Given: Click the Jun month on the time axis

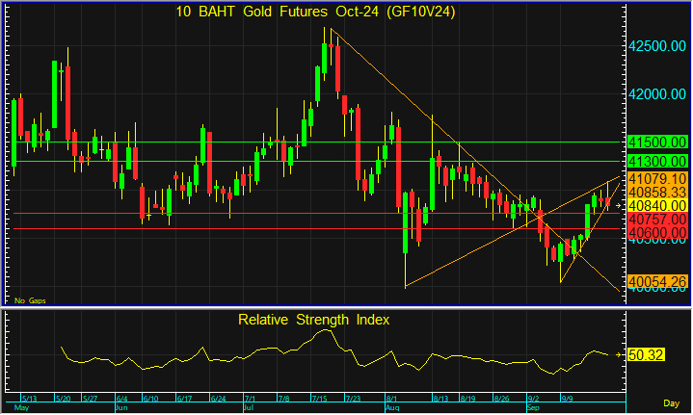Looking at the screenshot, I should [x=122, y=408].
